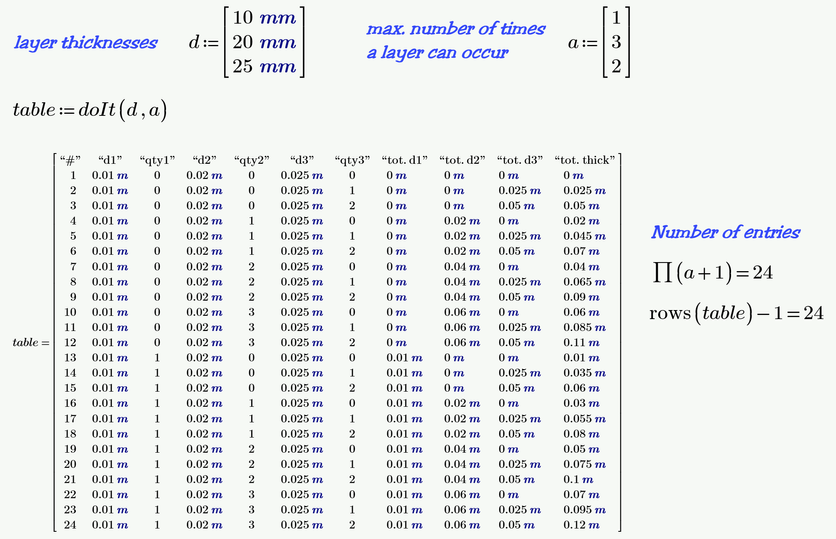836x539 pixels.
Task: Select total thickness 0.045 m in row 5
Action: [585, 236]
